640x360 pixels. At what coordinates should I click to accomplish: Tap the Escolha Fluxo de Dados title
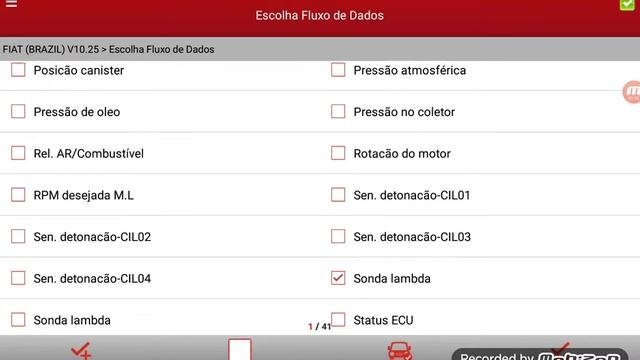[320, 16]
